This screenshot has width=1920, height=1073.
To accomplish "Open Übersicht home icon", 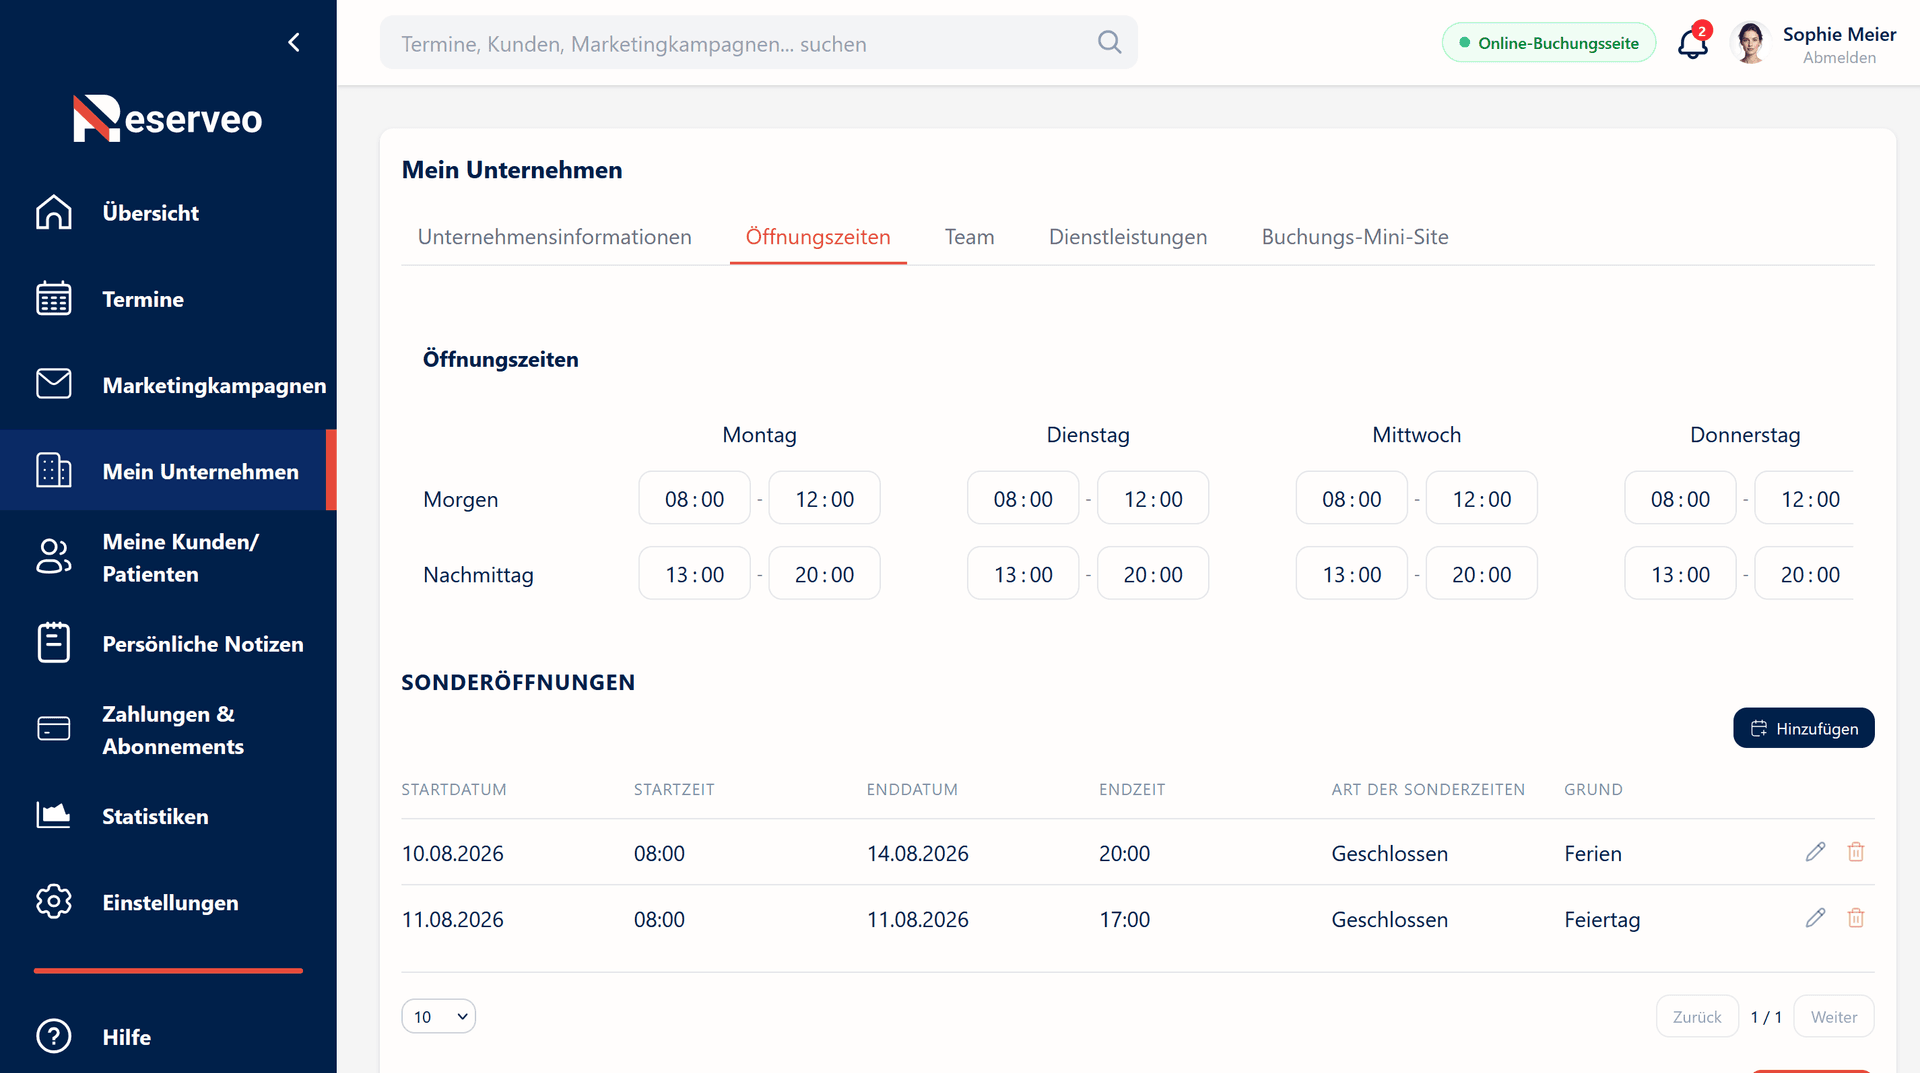I will (54, 212).
